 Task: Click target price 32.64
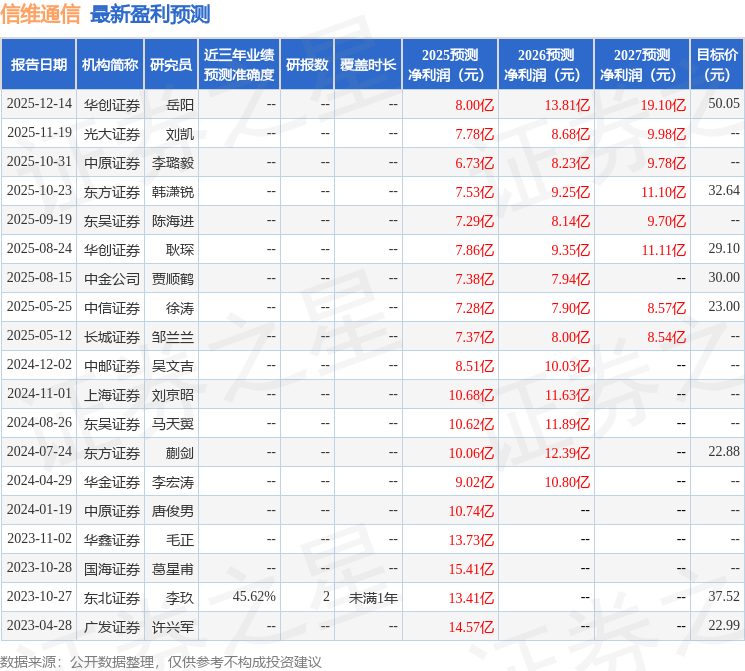point(724,191)
